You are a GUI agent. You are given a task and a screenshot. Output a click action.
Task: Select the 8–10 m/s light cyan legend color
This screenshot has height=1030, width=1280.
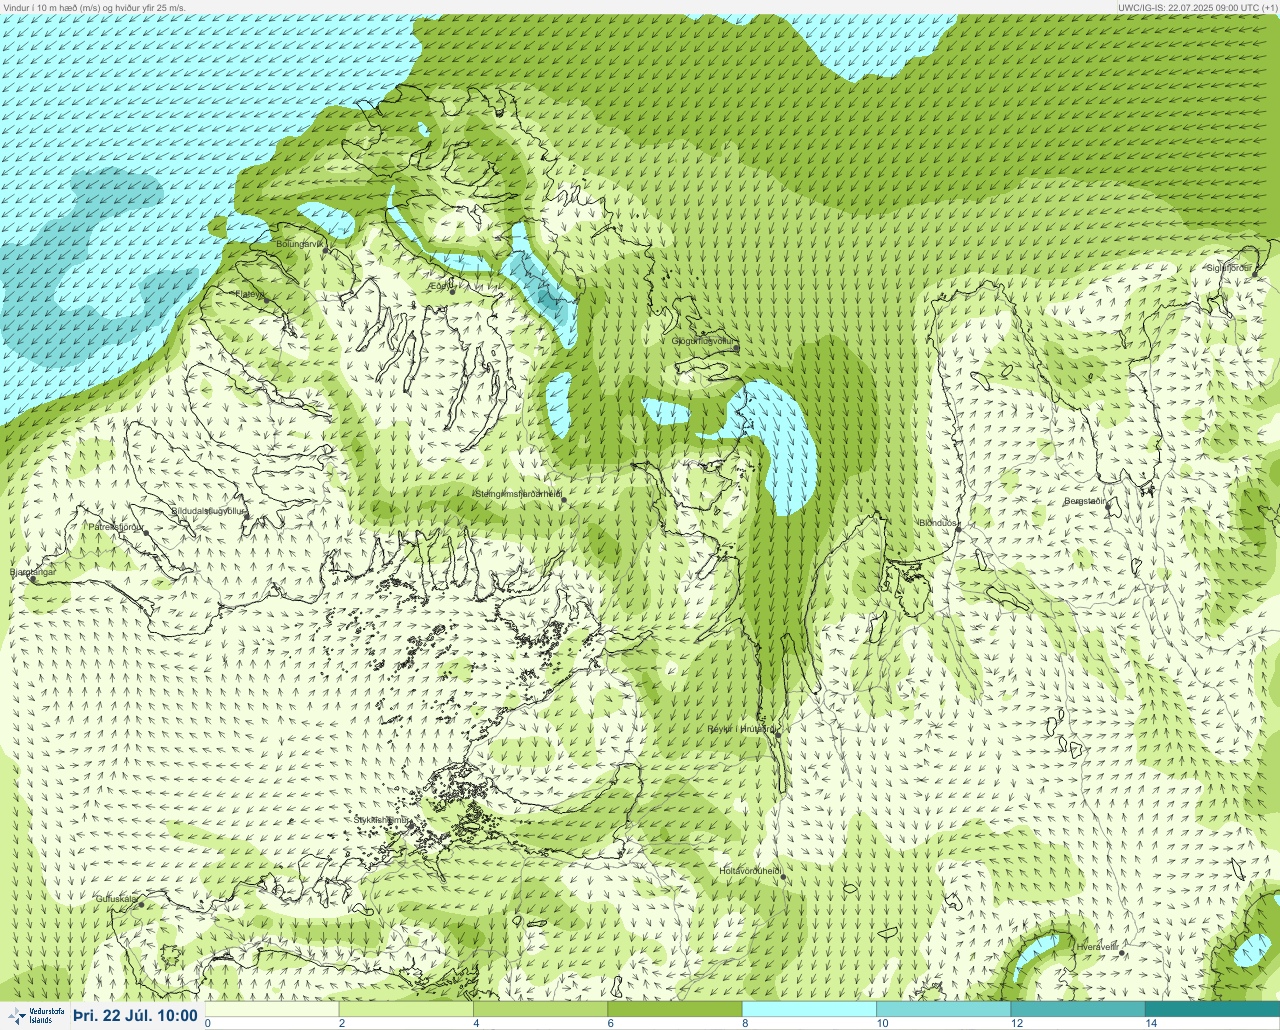point(809,1009)
